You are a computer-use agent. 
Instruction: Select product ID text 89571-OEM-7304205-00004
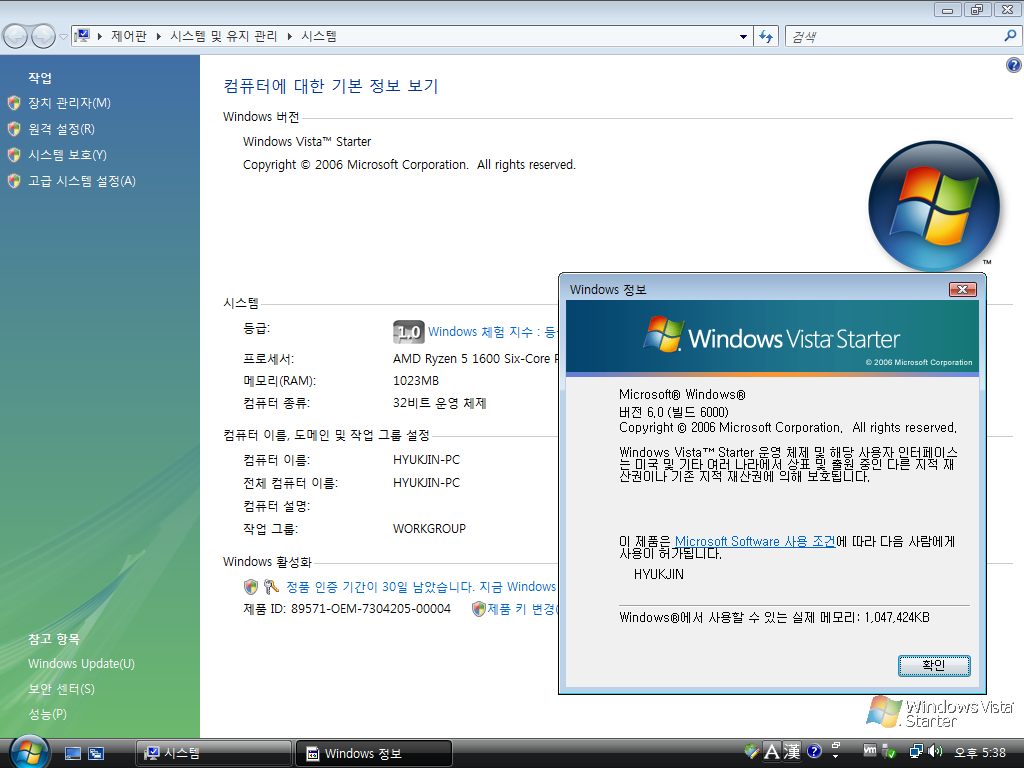[x=370, y=609]
